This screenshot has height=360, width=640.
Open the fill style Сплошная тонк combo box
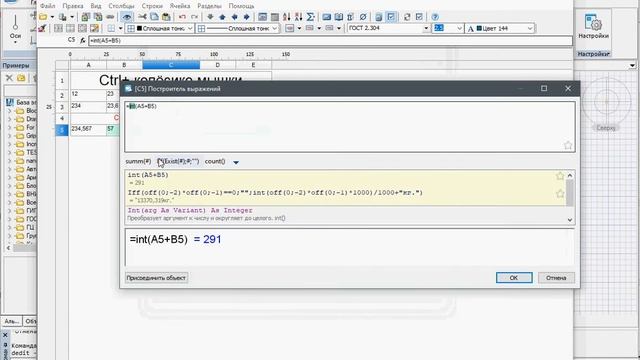pos(160,28)
